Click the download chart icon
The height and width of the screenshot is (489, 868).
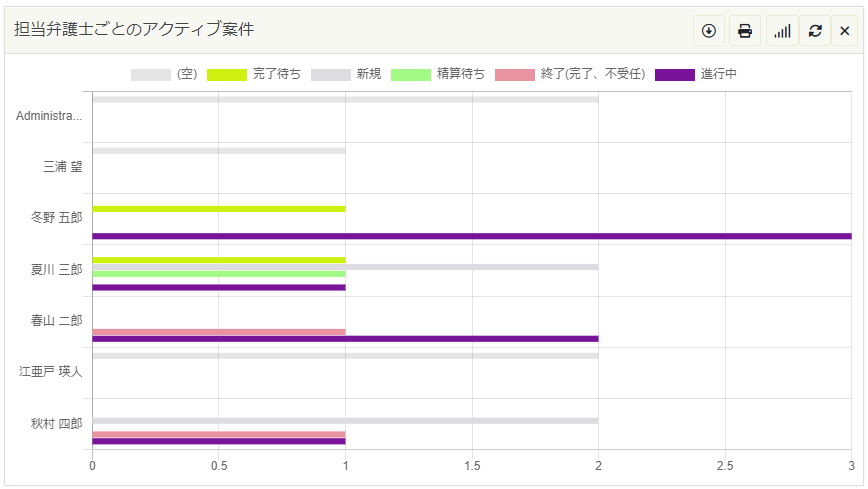(709, 31)
